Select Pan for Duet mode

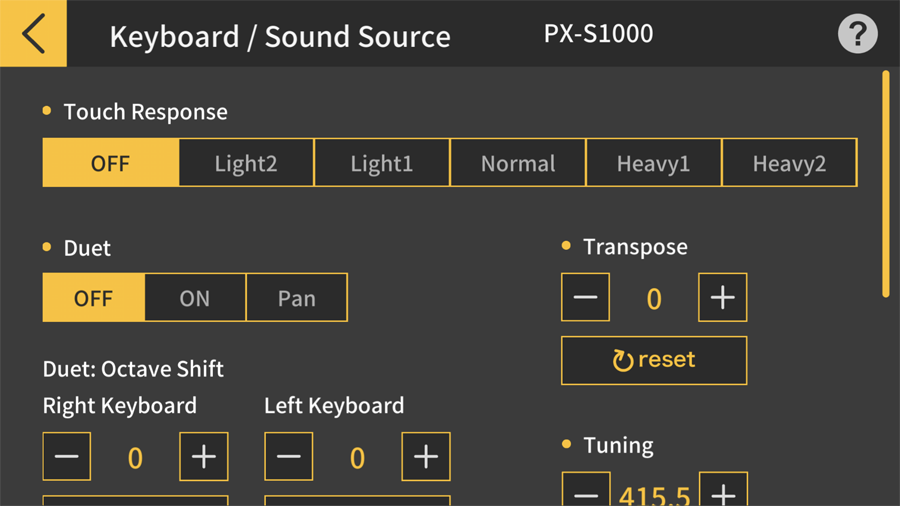coord(297,298)
